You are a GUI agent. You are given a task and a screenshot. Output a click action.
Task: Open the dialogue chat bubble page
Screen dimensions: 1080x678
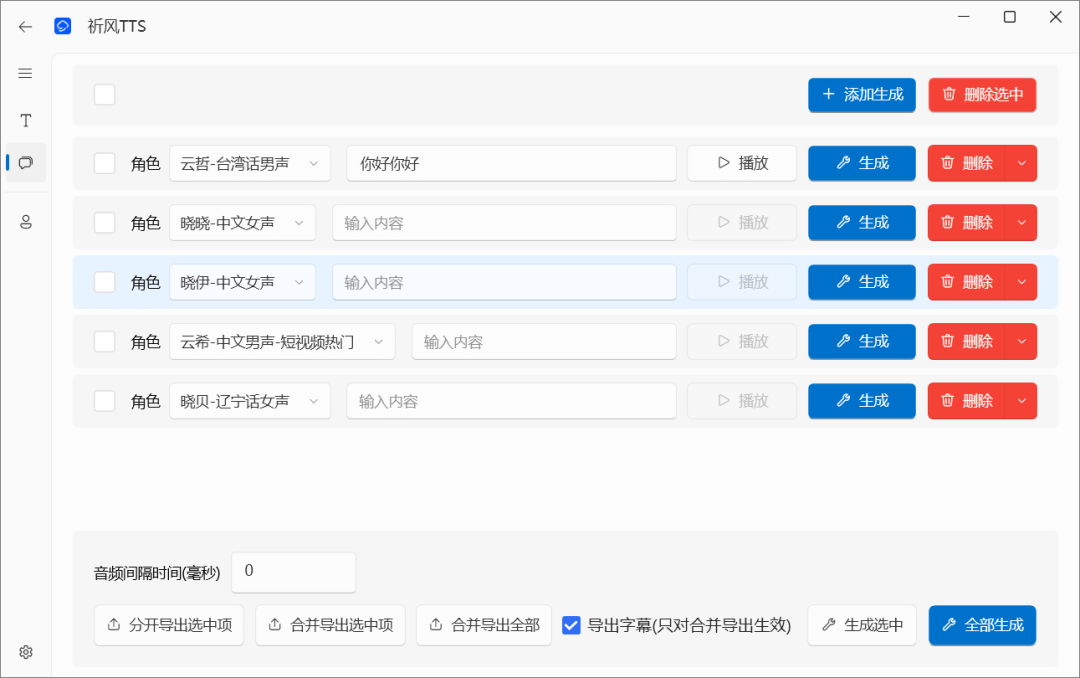pyautogui.click(x=25, y=163)
